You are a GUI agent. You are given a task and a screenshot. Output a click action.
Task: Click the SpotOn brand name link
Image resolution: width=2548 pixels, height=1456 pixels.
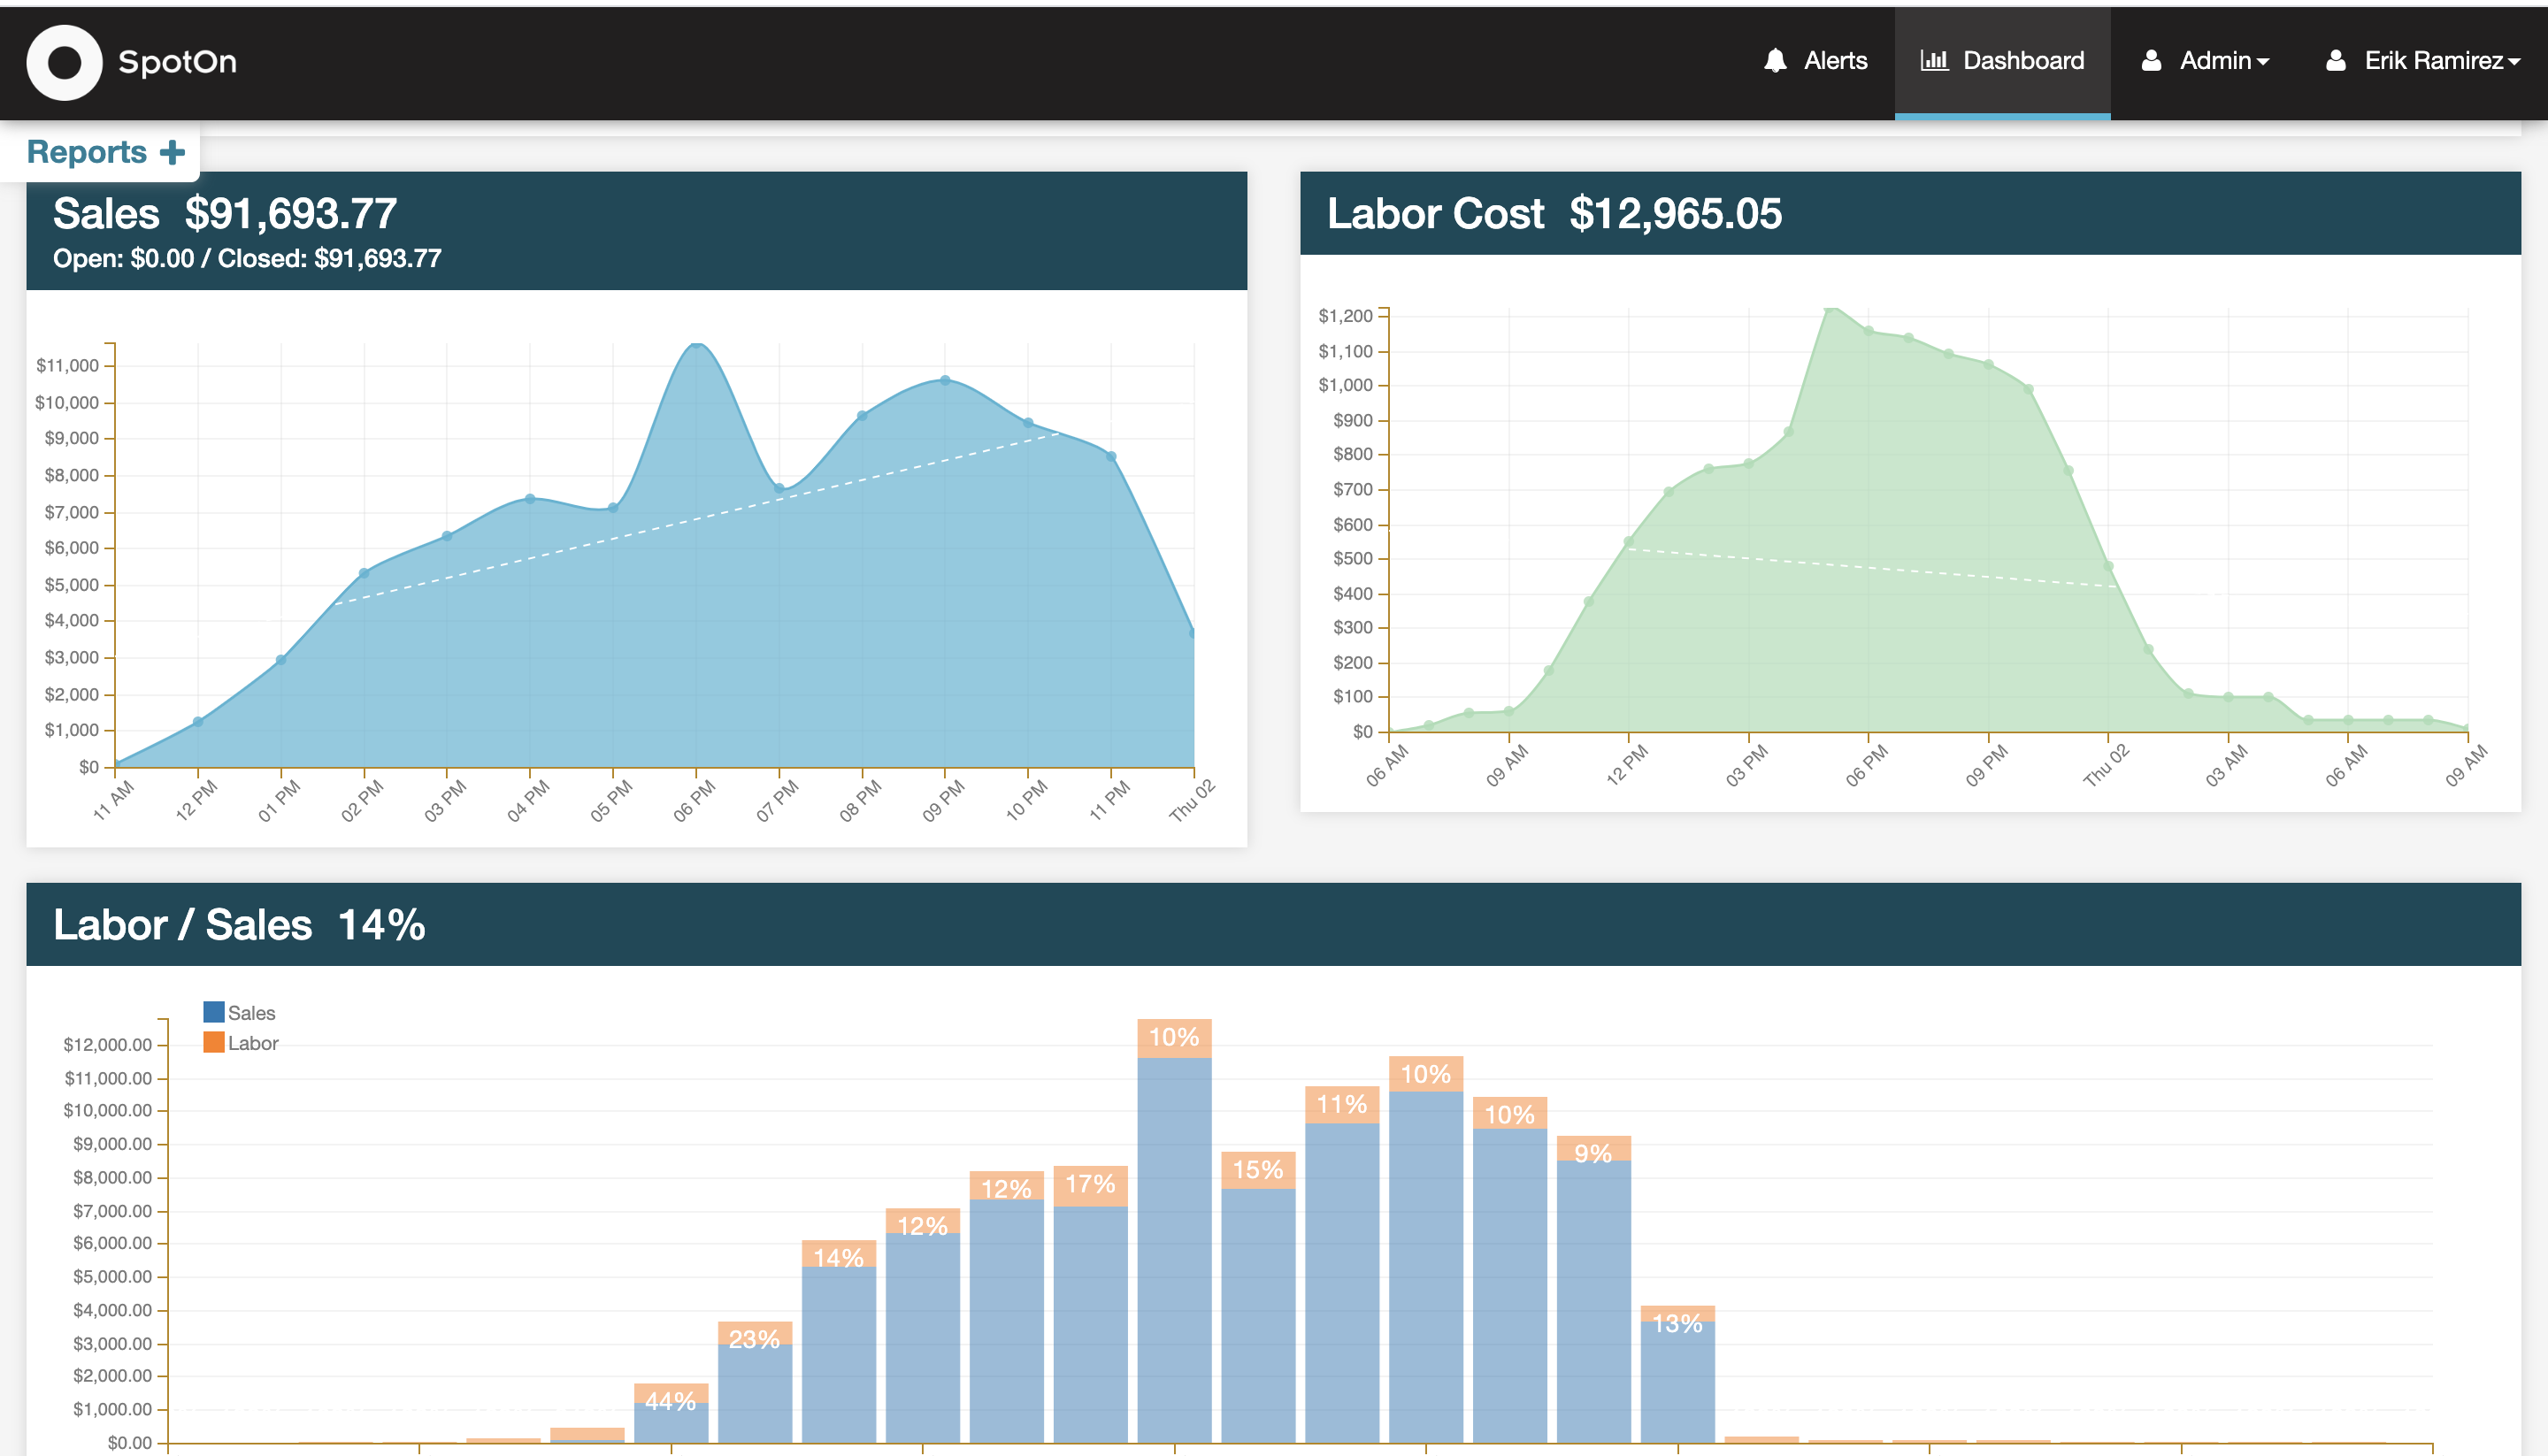[177, 62]
